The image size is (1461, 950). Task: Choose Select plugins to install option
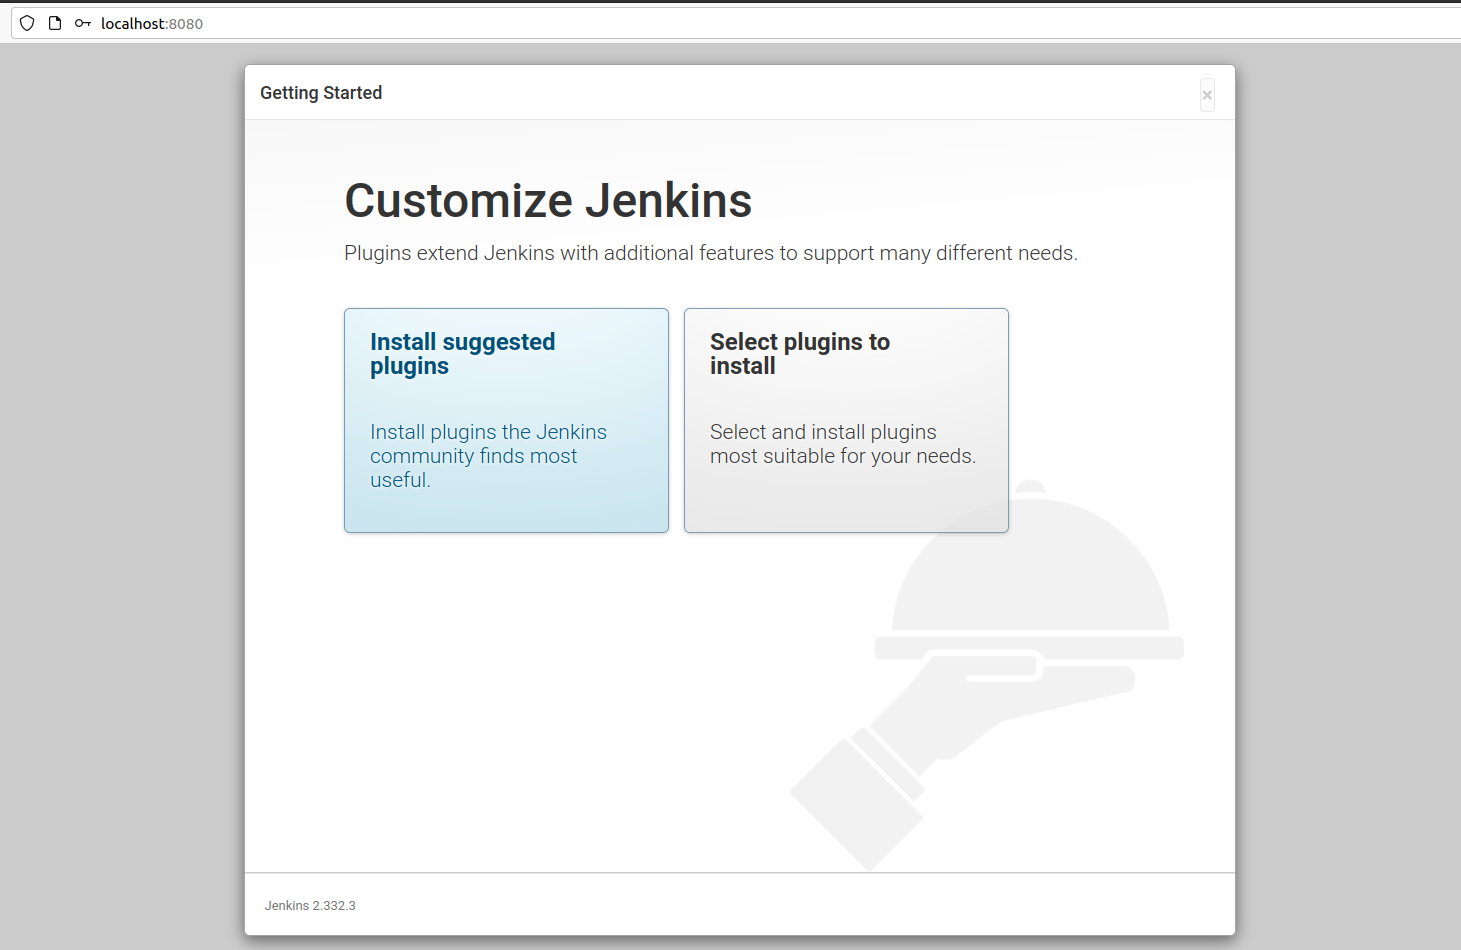[846, 420]
